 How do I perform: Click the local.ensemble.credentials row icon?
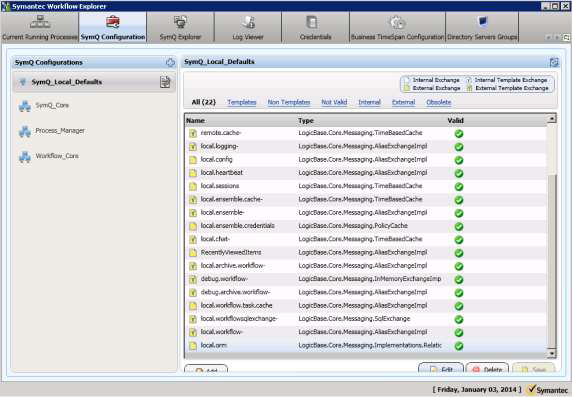pyautogui.click(x=193, y=226)
